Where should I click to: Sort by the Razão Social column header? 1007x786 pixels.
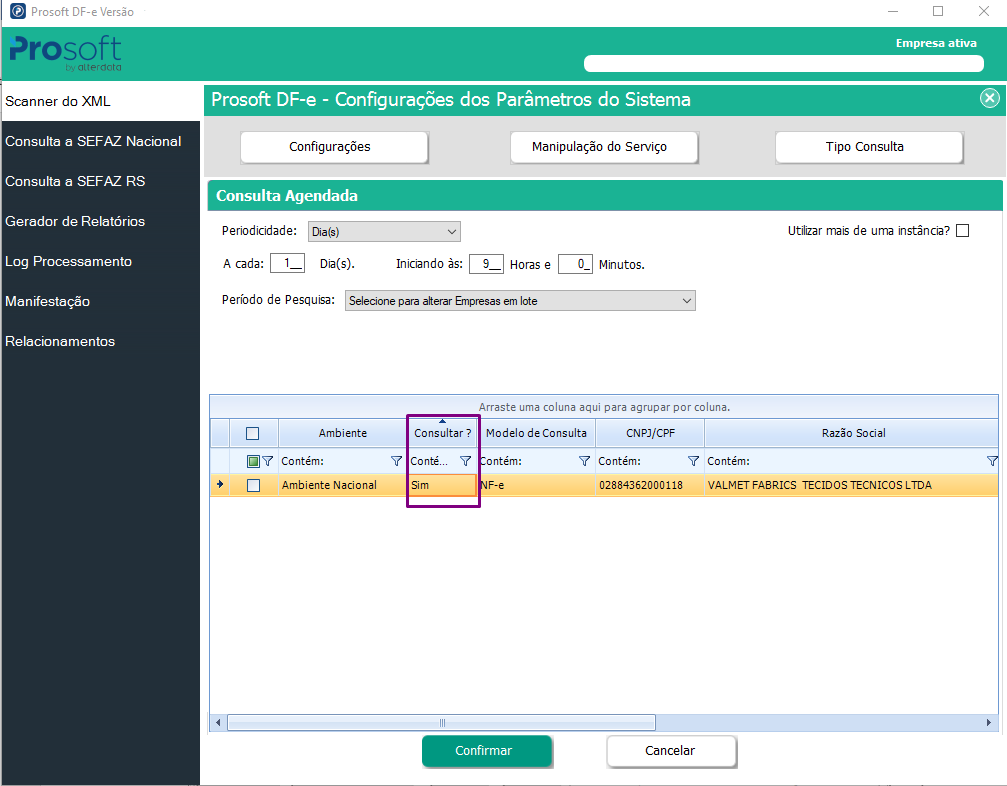pyautogui.click(x=853, y=433)
